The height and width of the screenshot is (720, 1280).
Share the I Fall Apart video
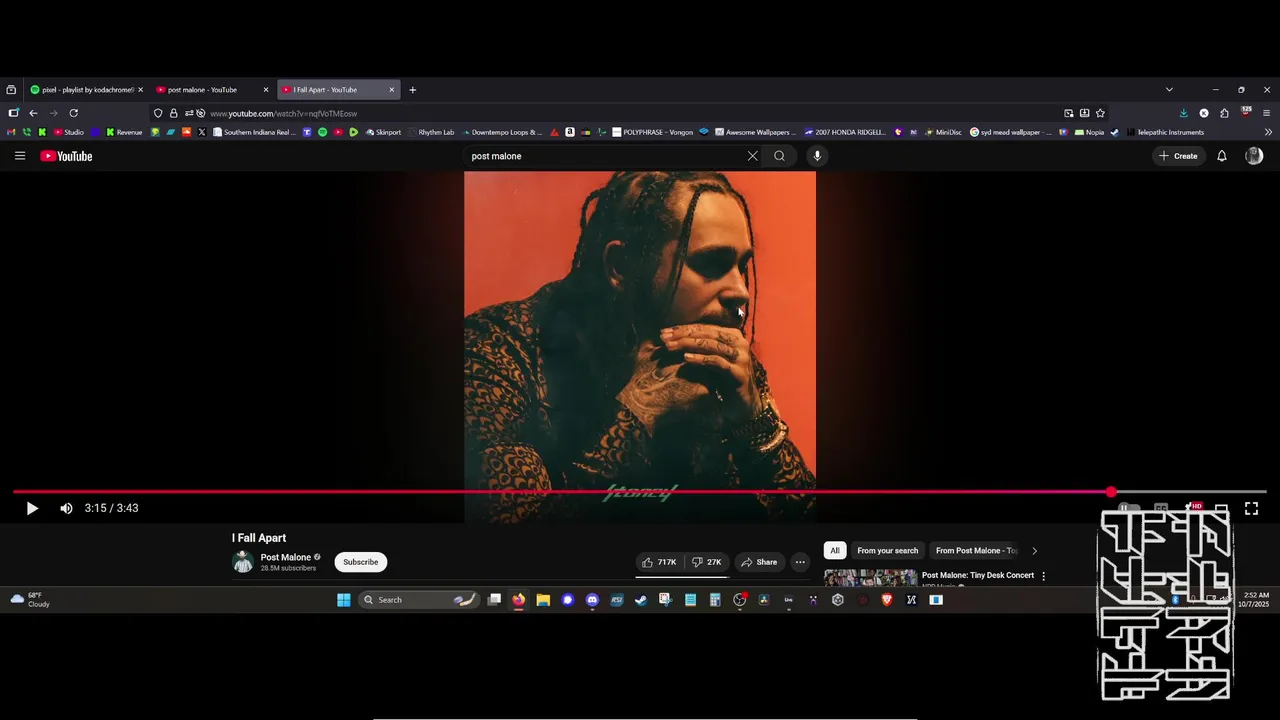point(759,562)
